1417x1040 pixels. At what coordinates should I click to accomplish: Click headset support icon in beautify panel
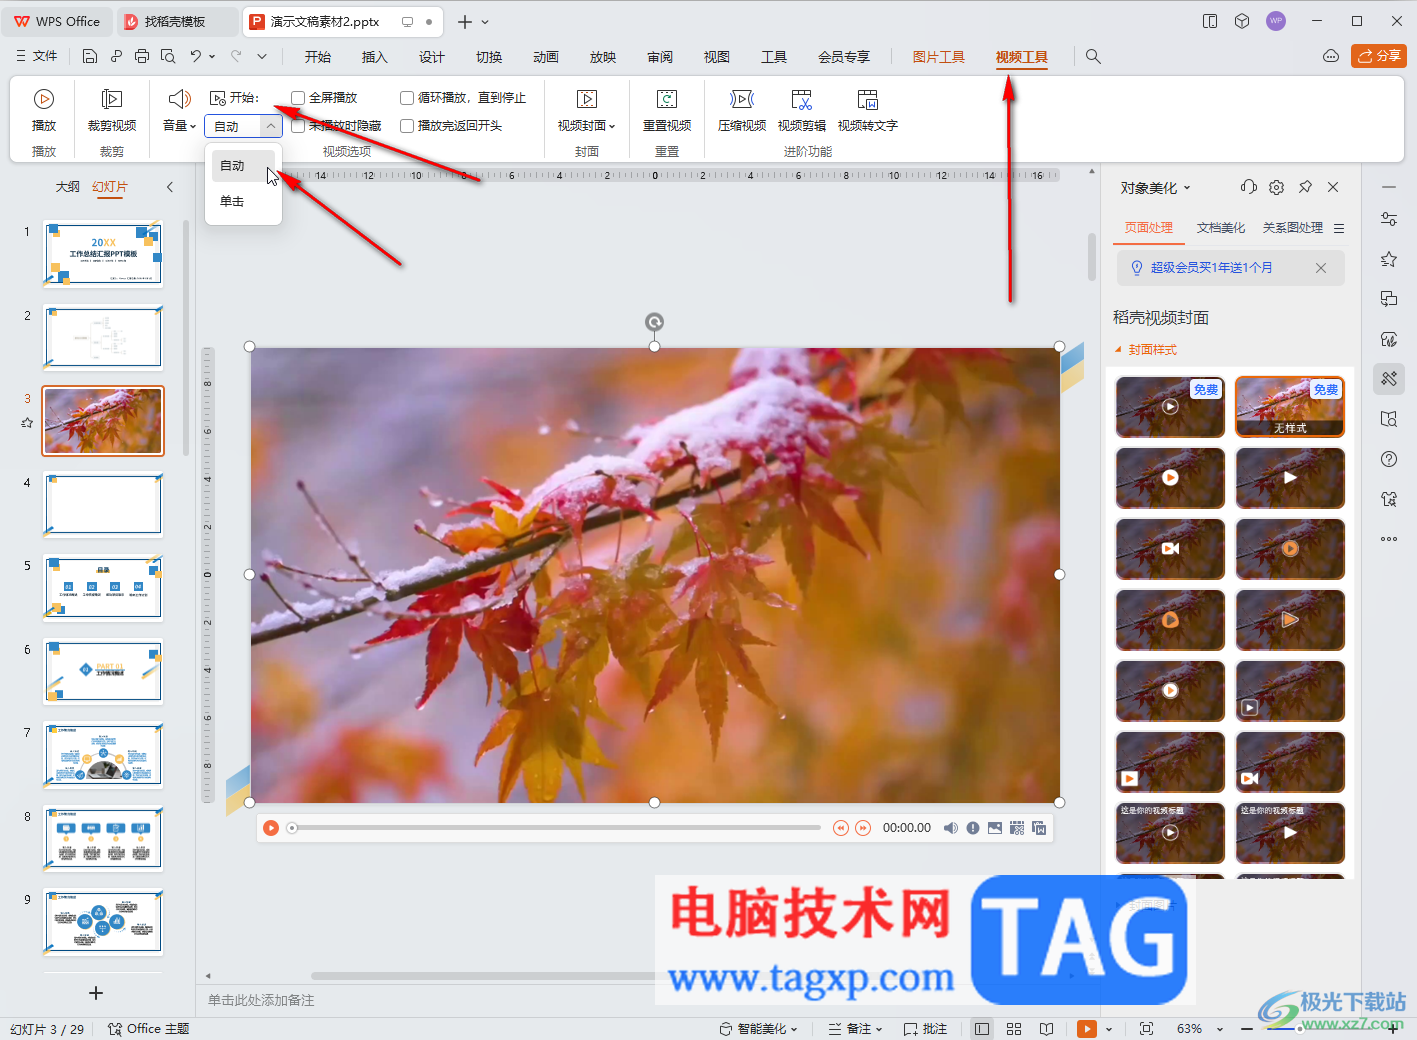click(x=1248, y=187)
